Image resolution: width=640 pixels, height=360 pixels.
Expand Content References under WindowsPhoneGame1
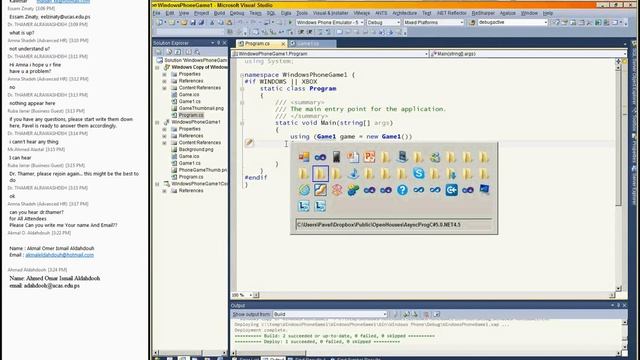tap(164, 143)
